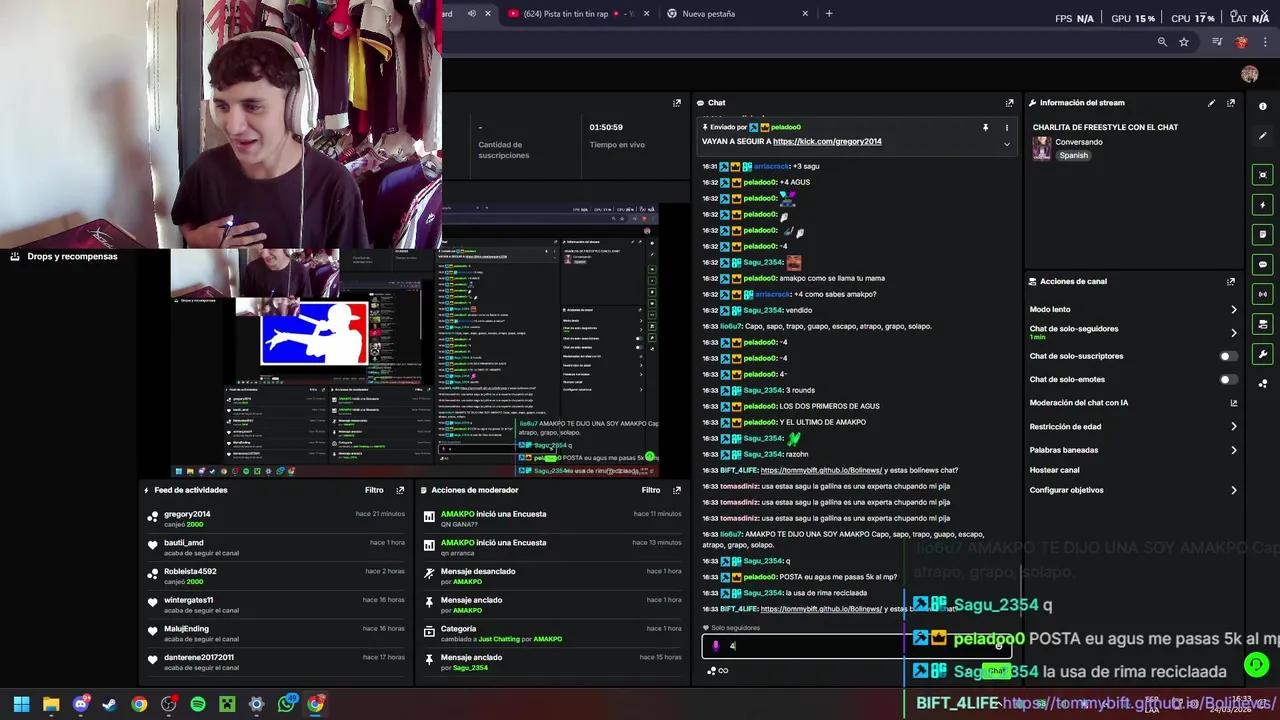Select gregory2014 canjeó 2000 activity entry
This screenshot has height=720, width=1280.
tap(275, 518)
